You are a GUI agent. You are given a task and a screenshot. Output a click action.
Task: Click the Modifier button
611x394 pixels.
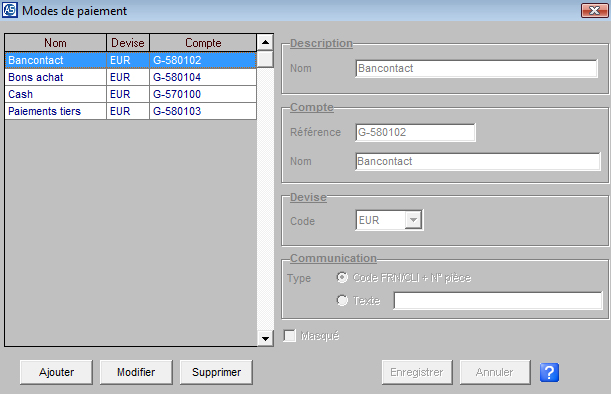coord(136,372)
